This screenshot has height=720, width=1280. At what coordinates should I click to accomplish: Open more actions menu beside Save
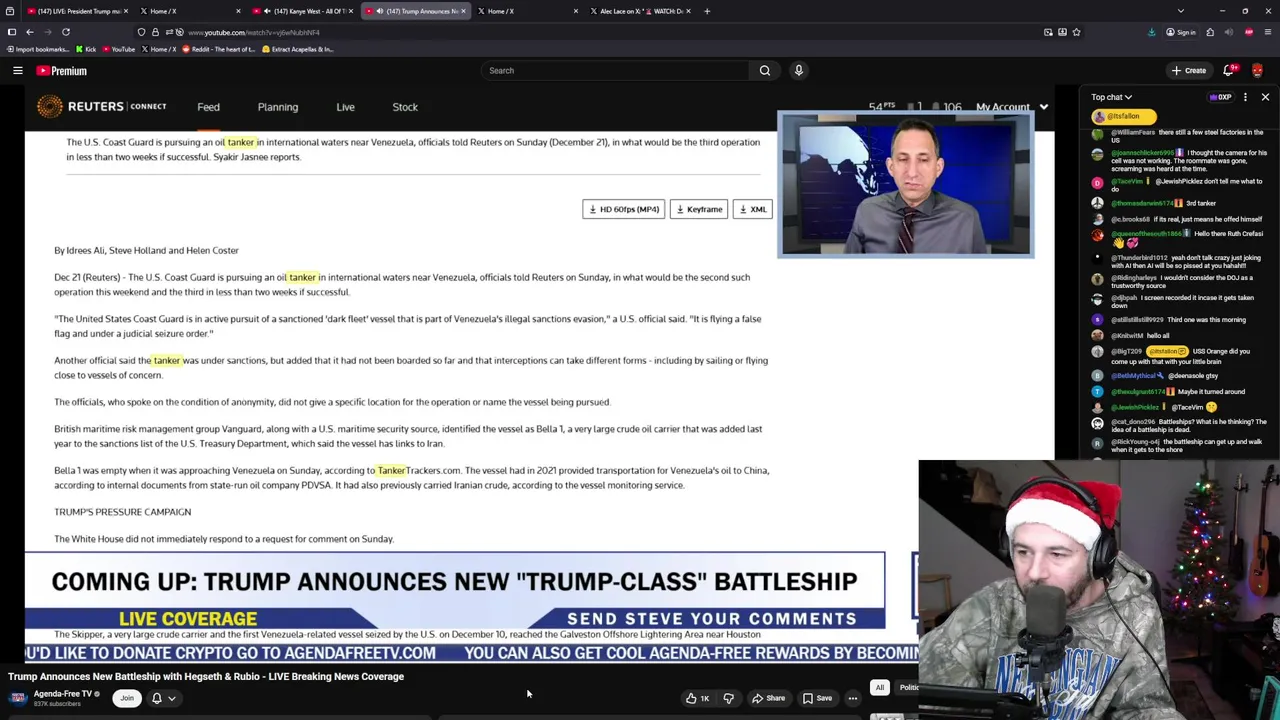click(x=852, y=698)
